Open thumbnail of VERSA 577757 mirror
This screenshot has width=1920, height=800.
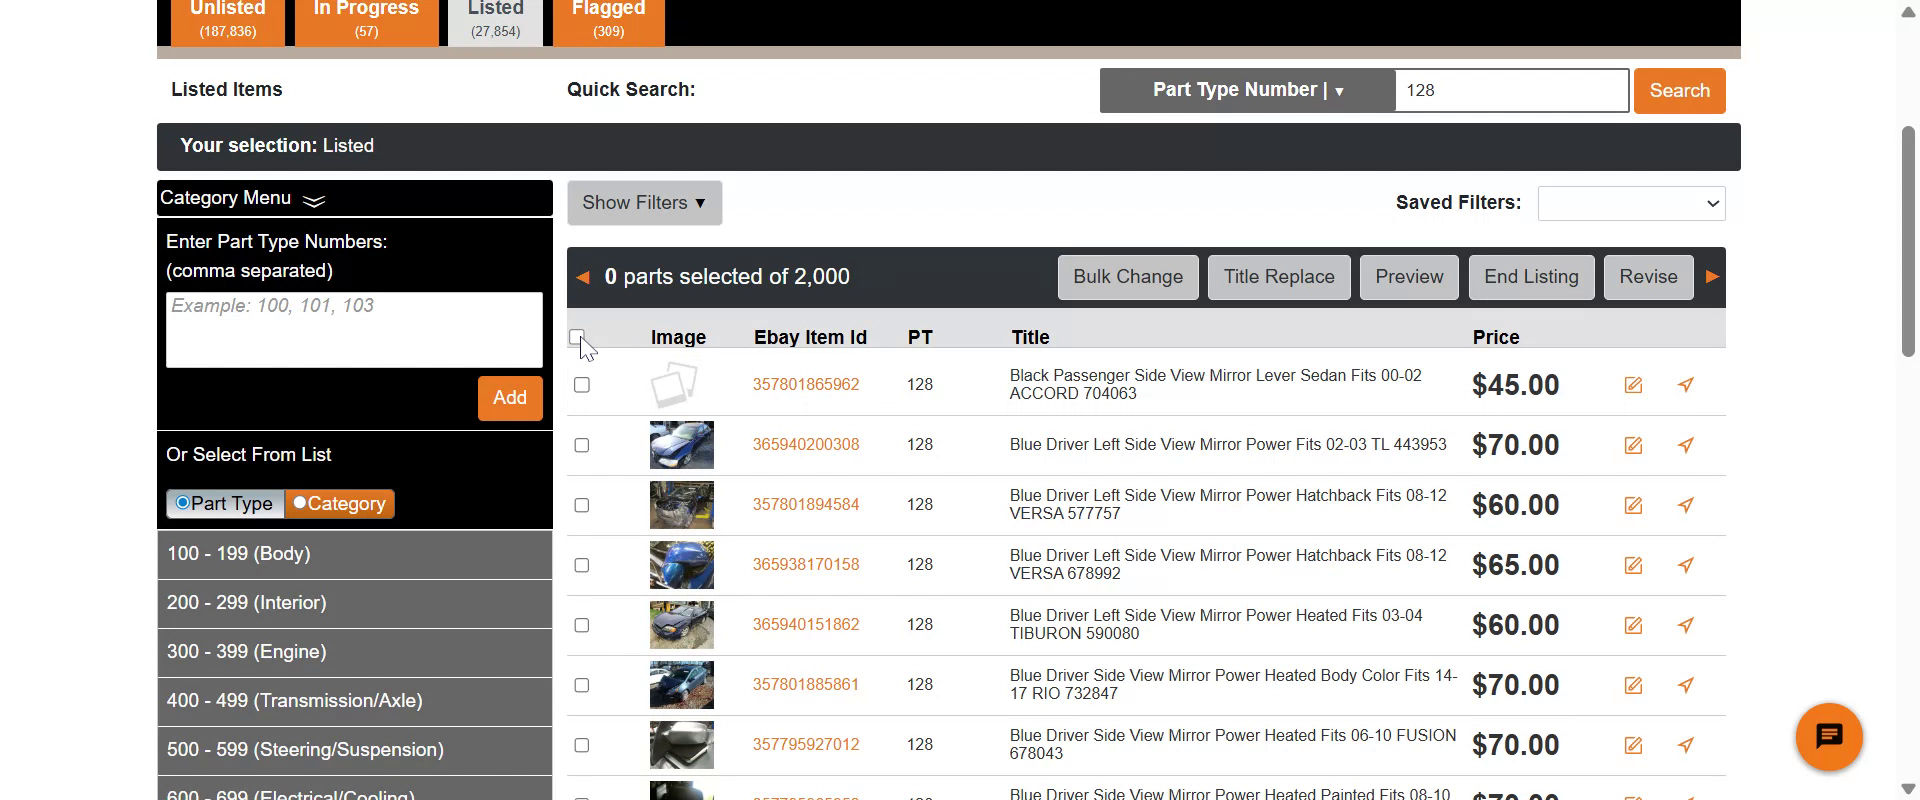click(x=682, y=505)
